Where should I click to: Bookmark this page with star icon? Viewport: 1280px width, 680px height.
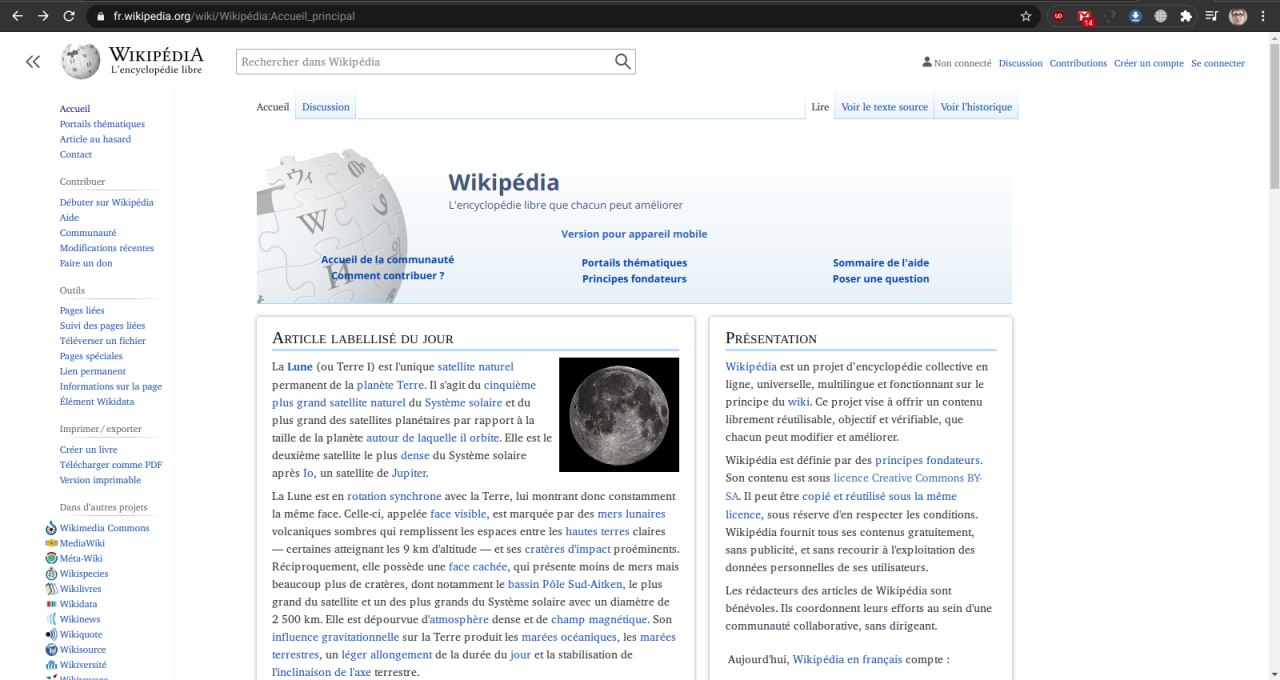tap(1026, 16)
